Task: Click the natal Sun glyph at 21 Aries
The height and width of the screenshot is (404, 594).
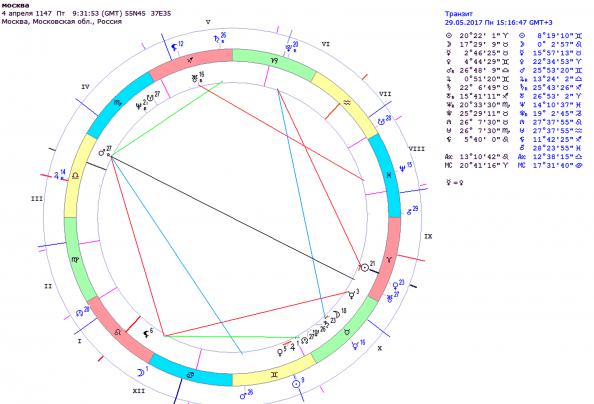Action: click(x=364, y=268)
